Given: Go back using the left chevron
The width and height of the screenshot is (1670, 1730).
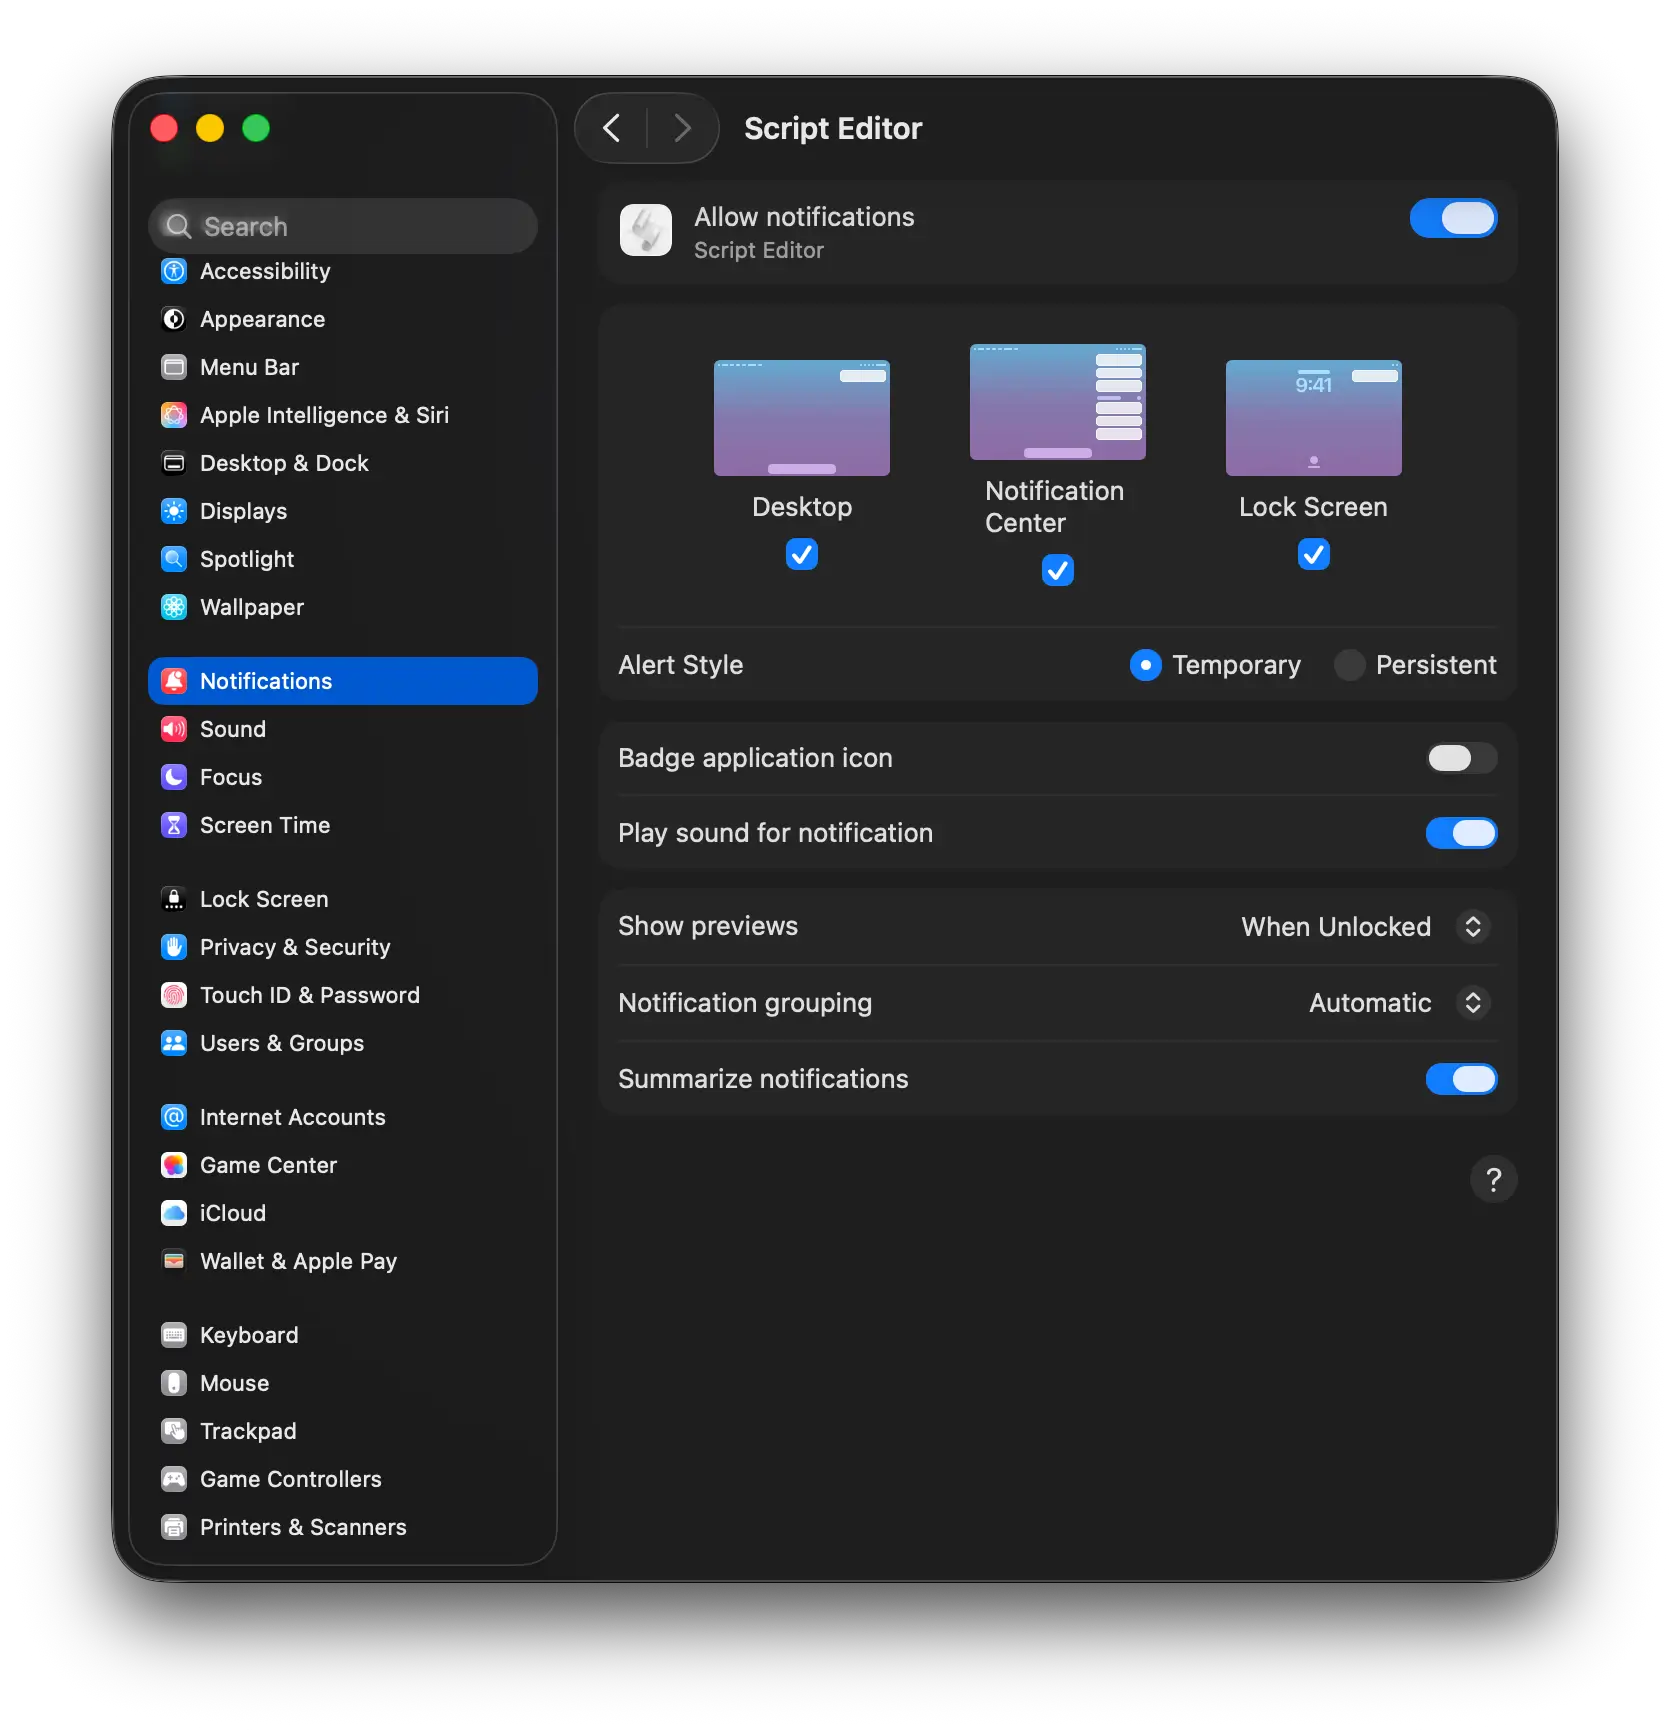Looking at the screenshot, I should (x=612, y=128).
